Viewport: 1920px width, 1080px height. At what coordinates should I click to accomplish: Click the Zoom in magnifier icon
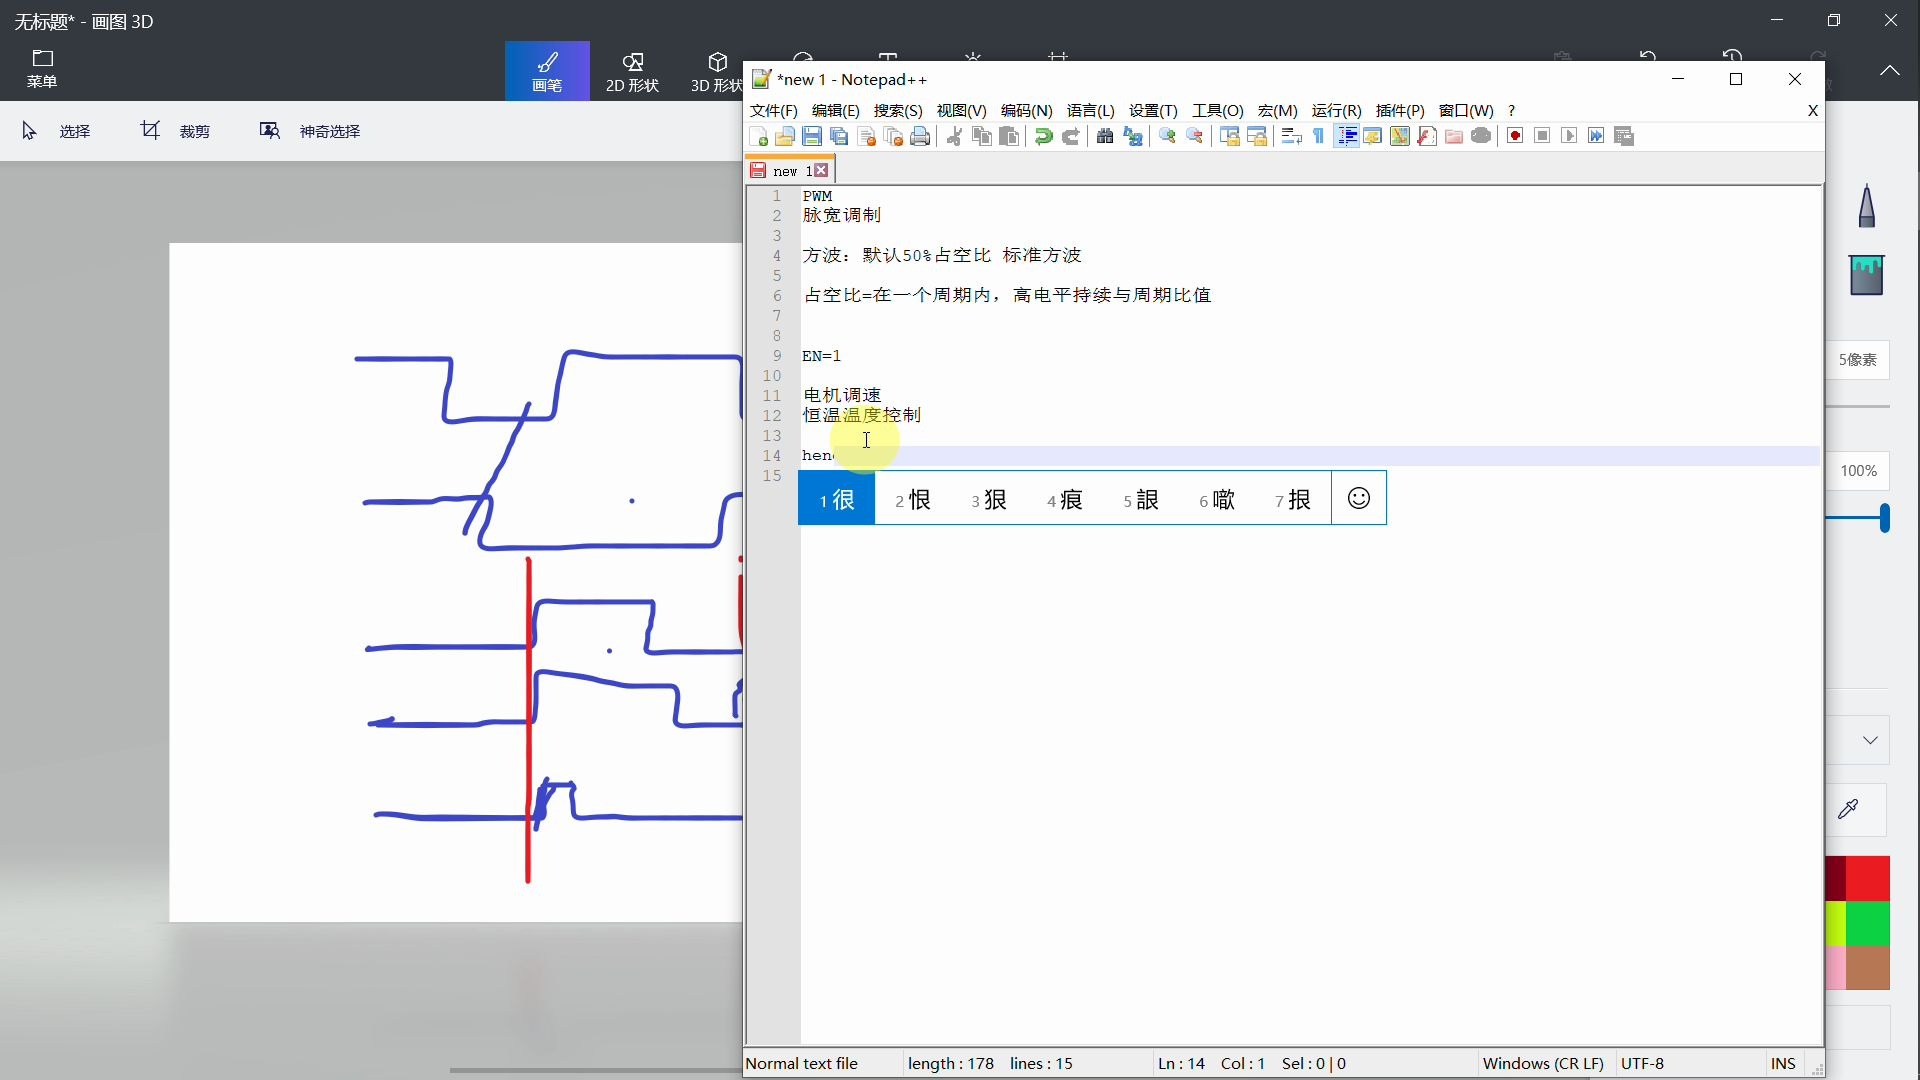point(1167,137)
